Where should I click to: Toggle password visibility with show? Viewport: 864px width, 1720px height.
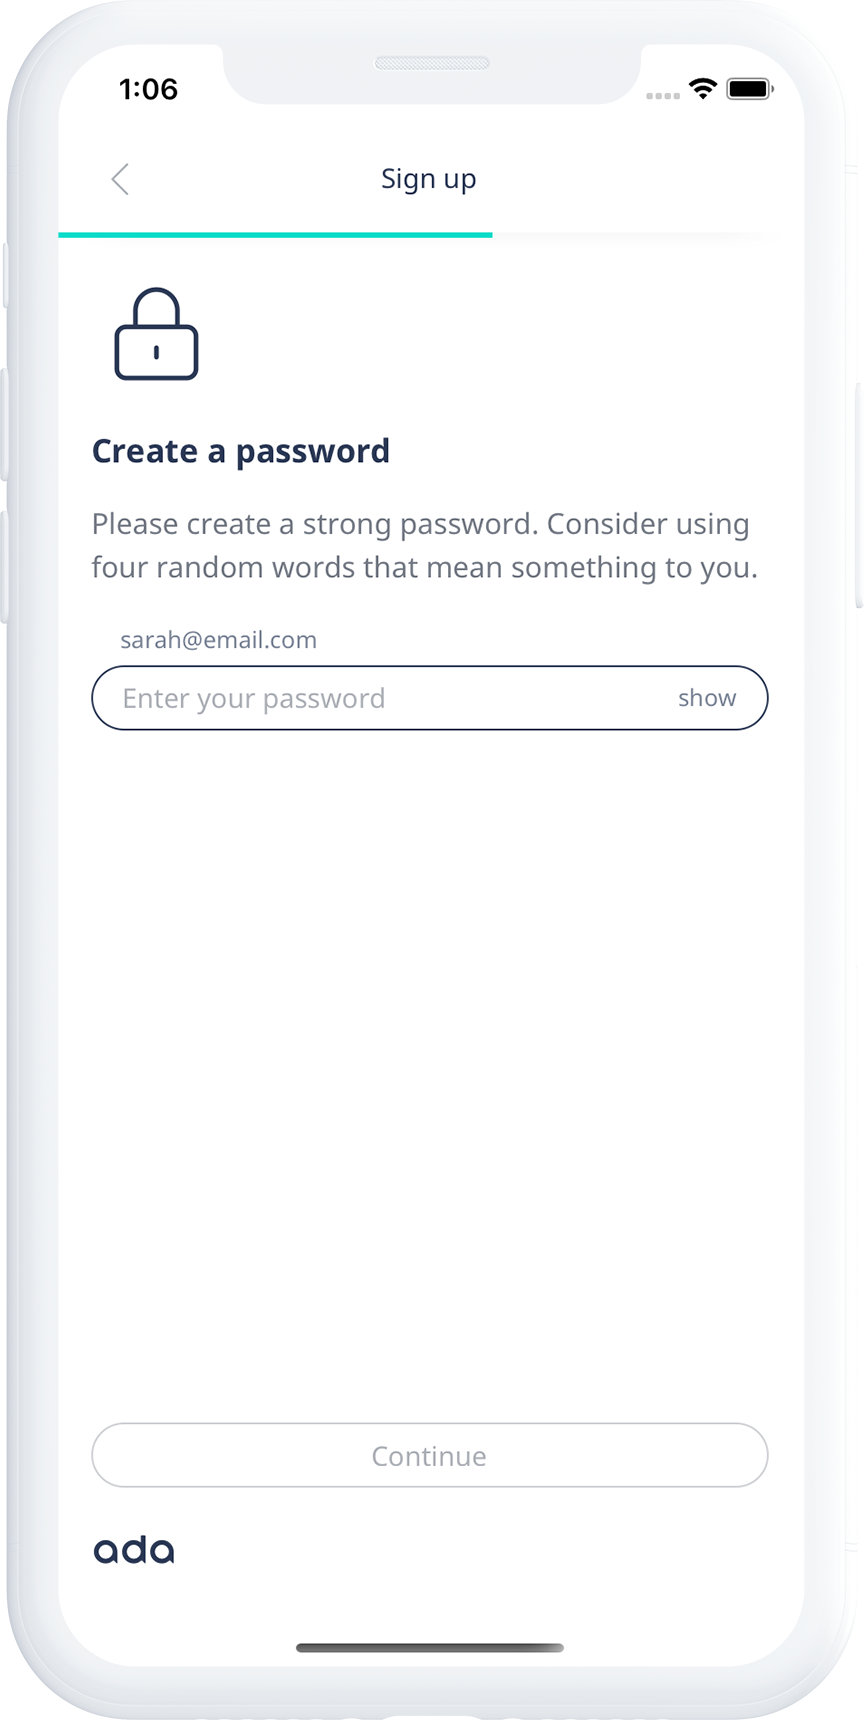(706, 698)
